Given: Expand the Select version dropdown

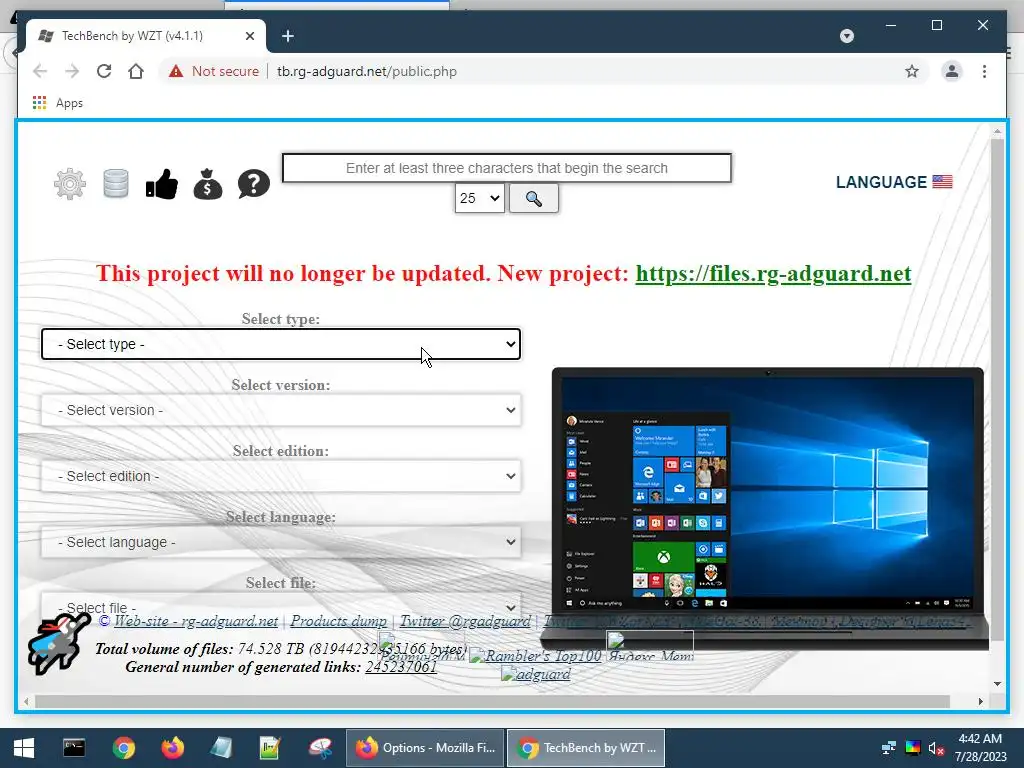Looking at the screenshot, I should (x=281, y=410).
